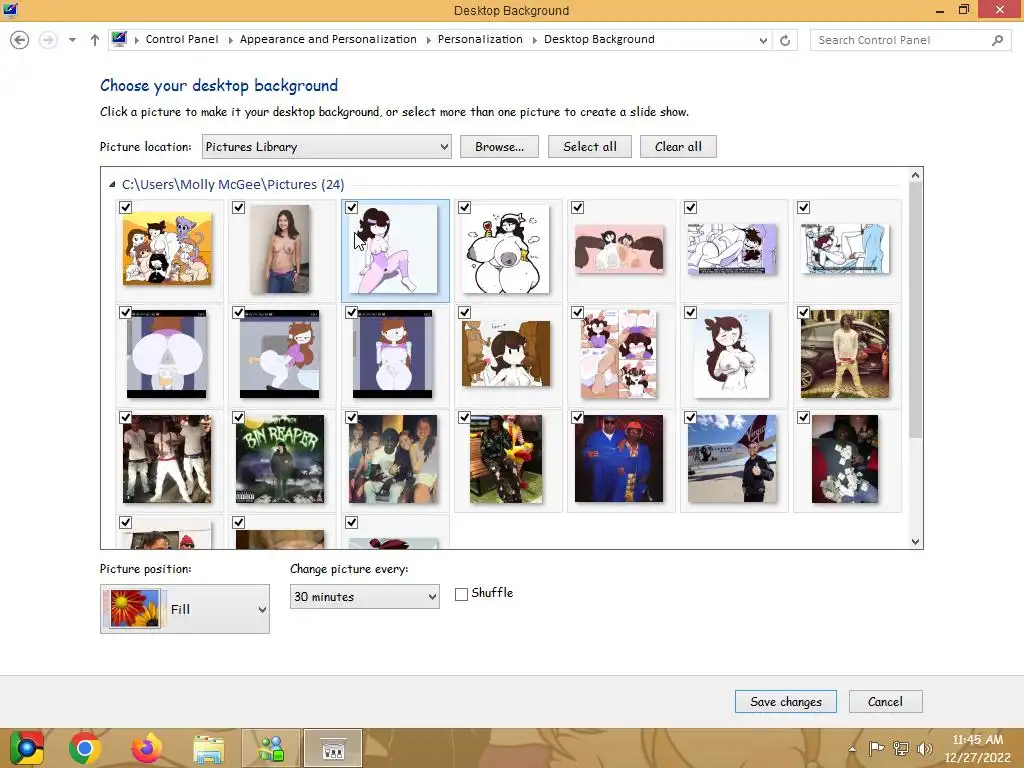This screenshot has width=1024, height=768.
Task: Expand the arrow after Control Panel breadcrumb
Action: pyautogui.click(x=231, y=40)
